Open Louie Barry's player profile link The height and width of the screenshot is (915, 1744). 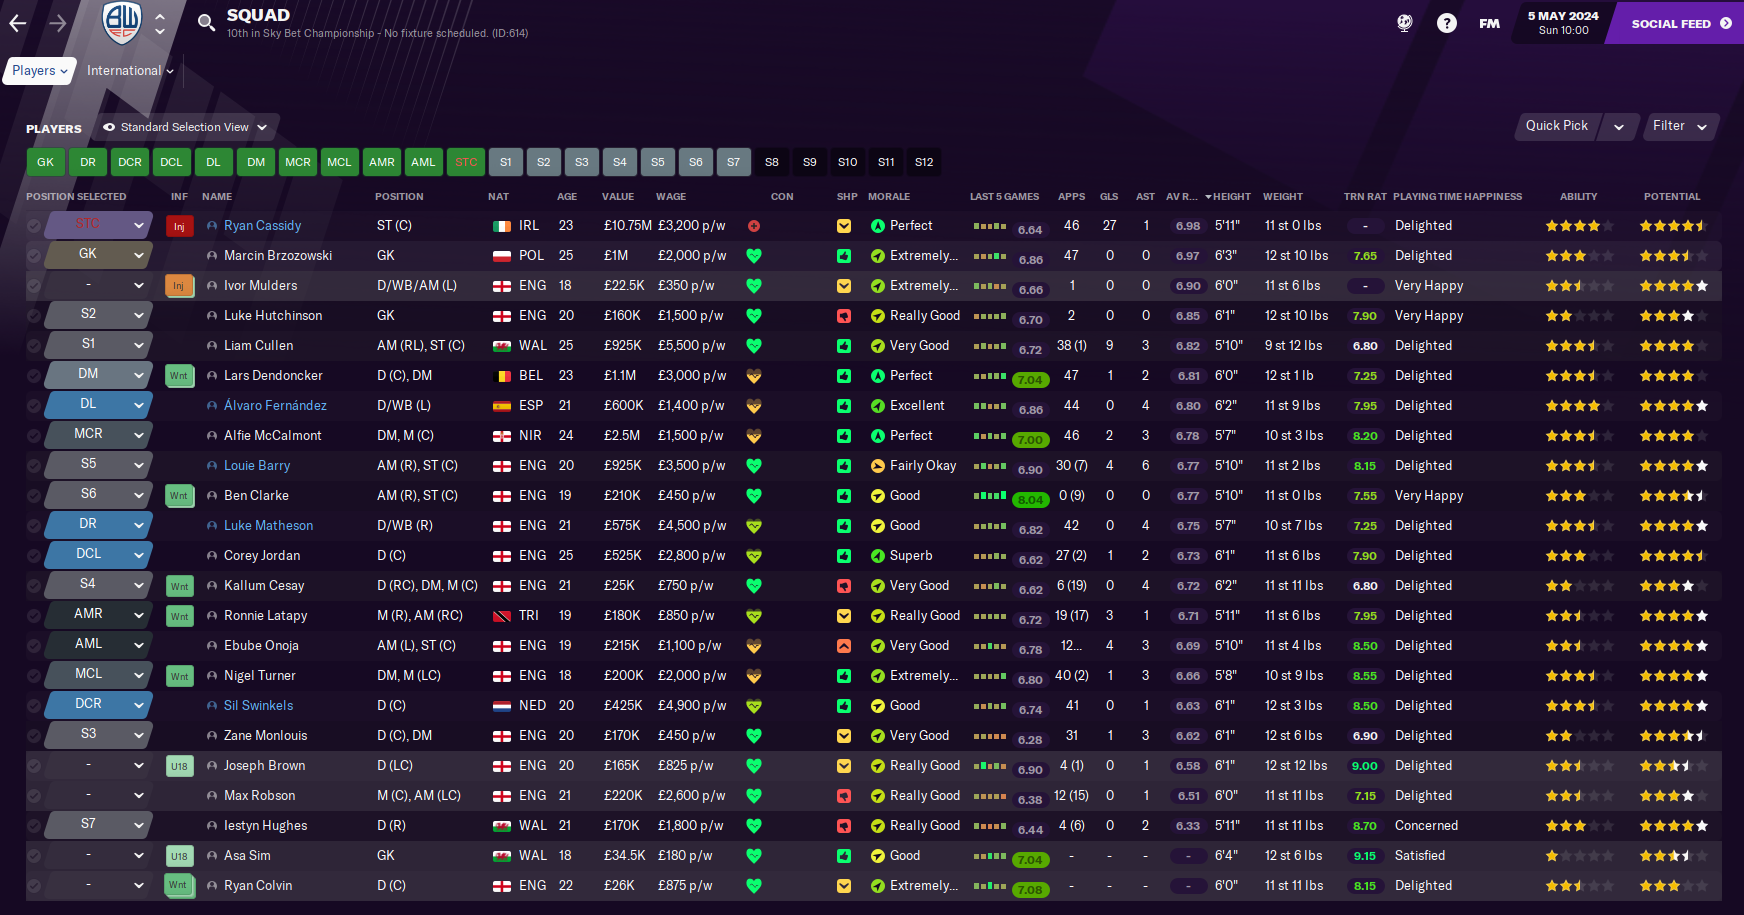click(x=257, y=466)
